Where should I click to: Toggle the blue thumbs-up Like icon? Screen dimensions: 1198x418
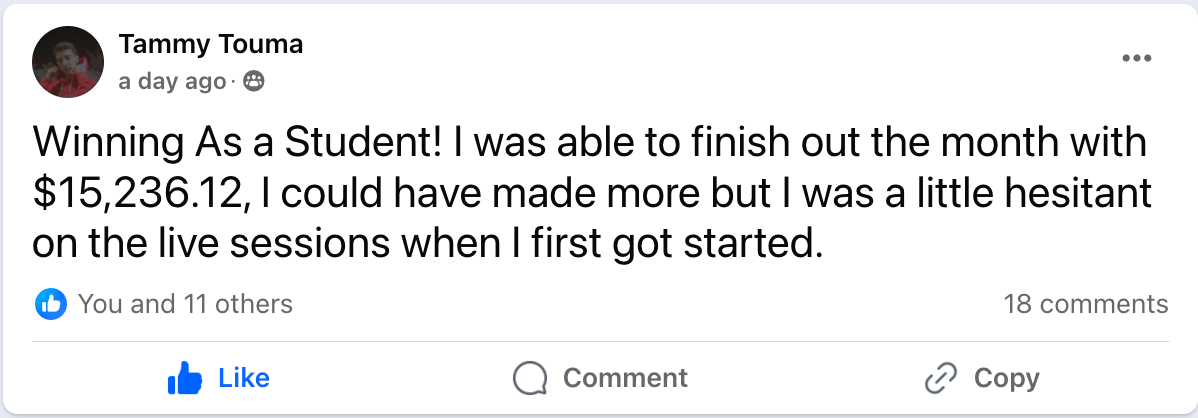(x=184, y=378)
